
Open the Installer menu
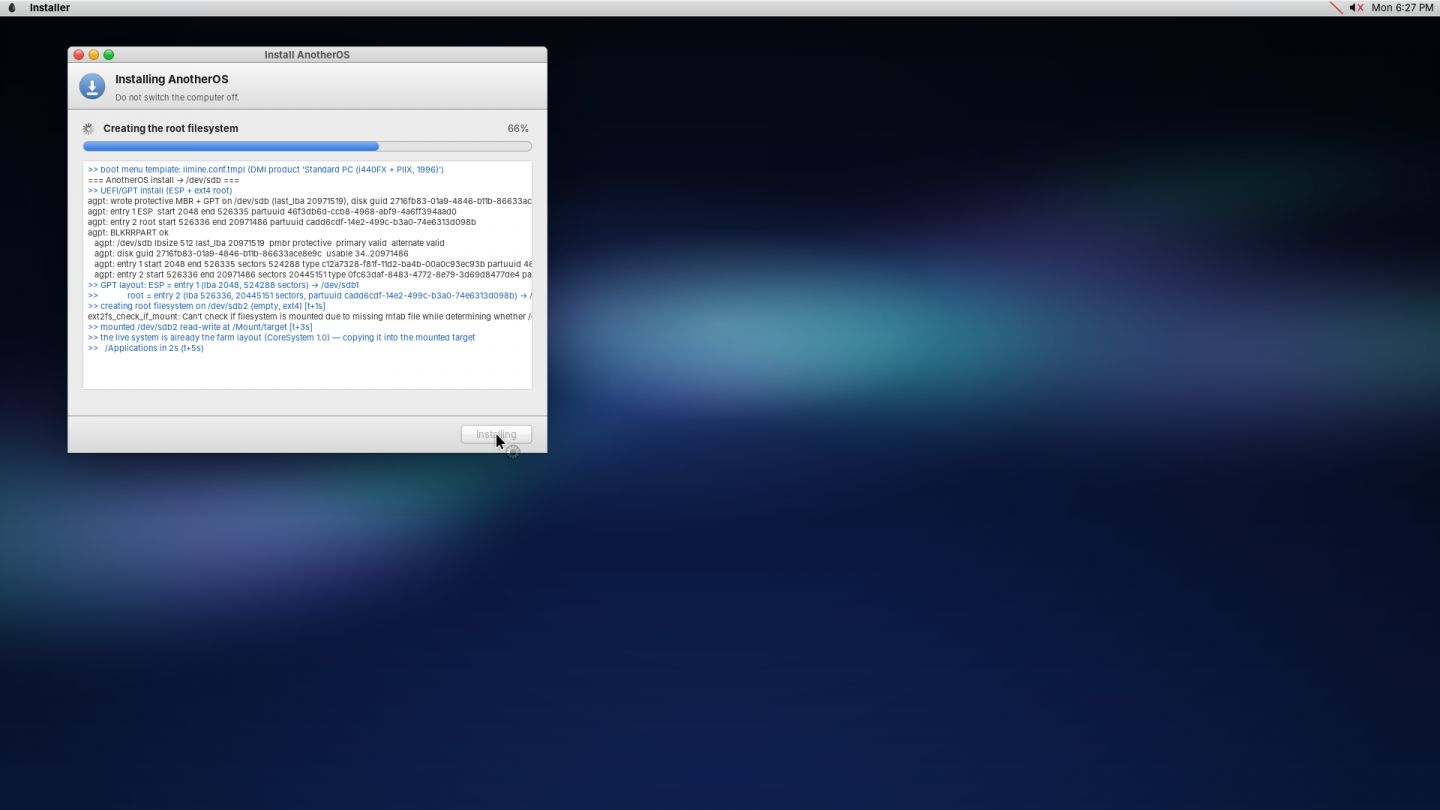50,8
